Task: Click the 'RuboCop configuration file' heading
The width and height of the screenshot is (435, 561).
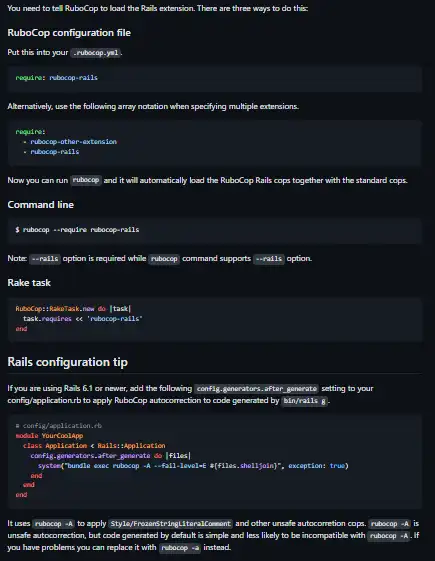Action: [69, 33]
